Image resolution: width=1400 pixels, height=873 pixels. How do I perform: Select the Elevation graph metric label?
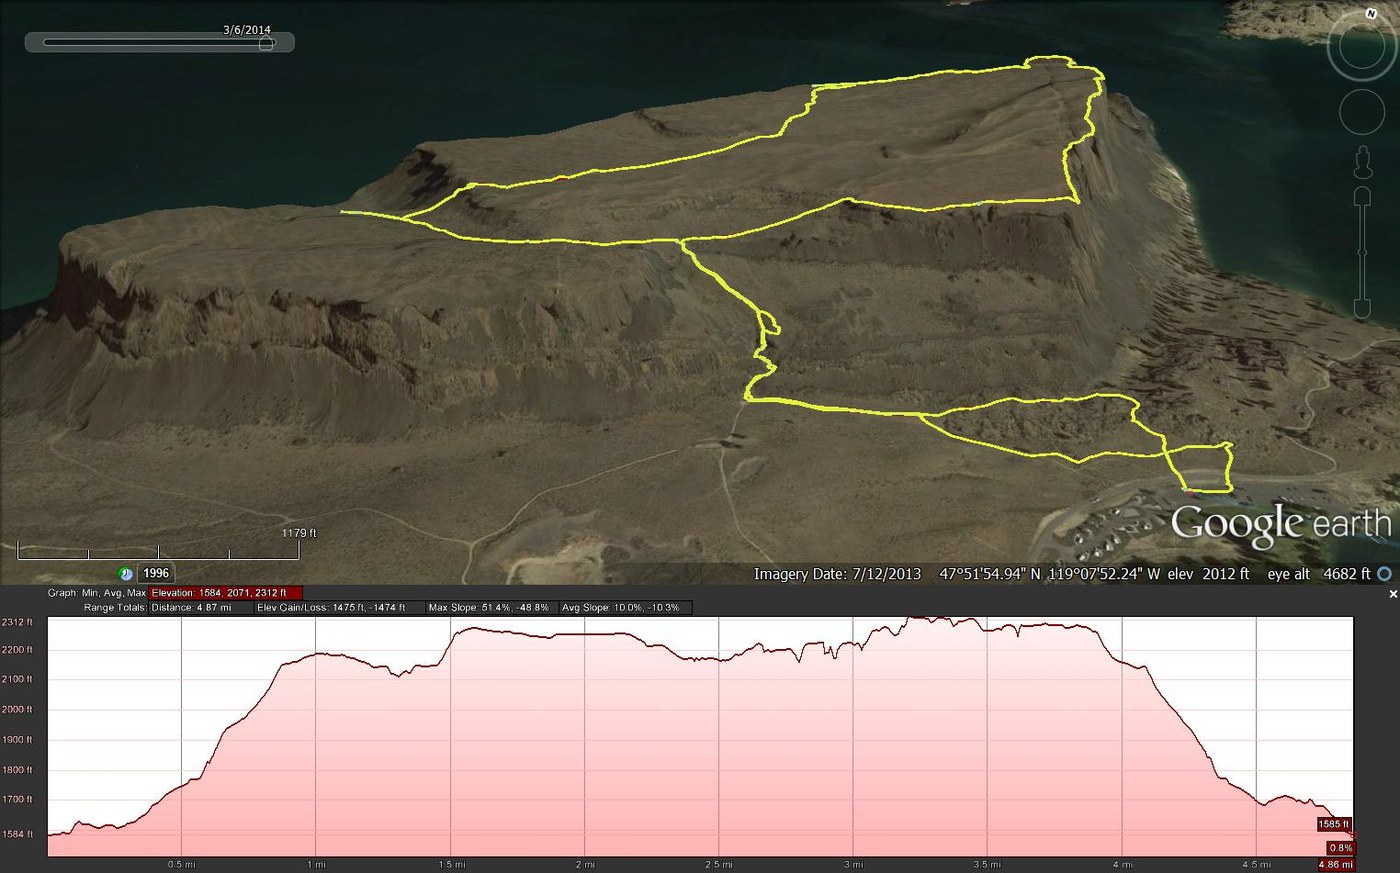coord(225,593)
